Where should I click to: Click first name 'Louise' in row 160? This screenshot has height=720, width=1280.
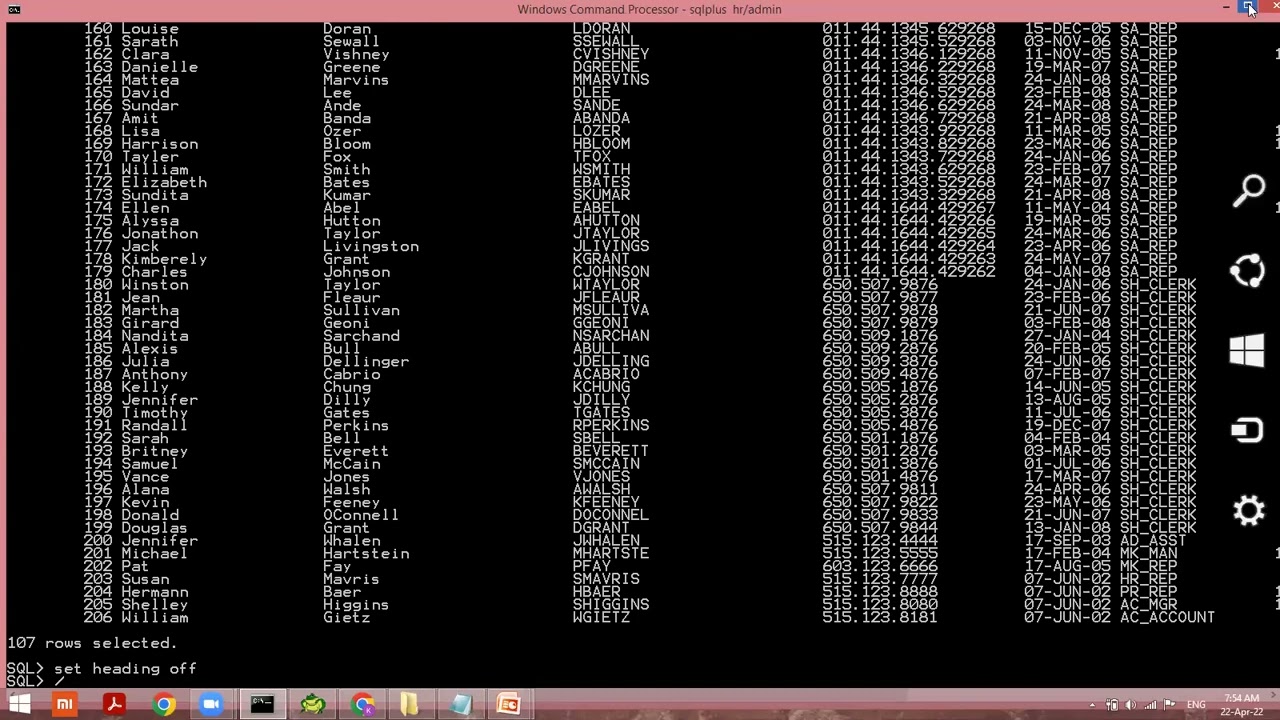(x=150, y=29)
